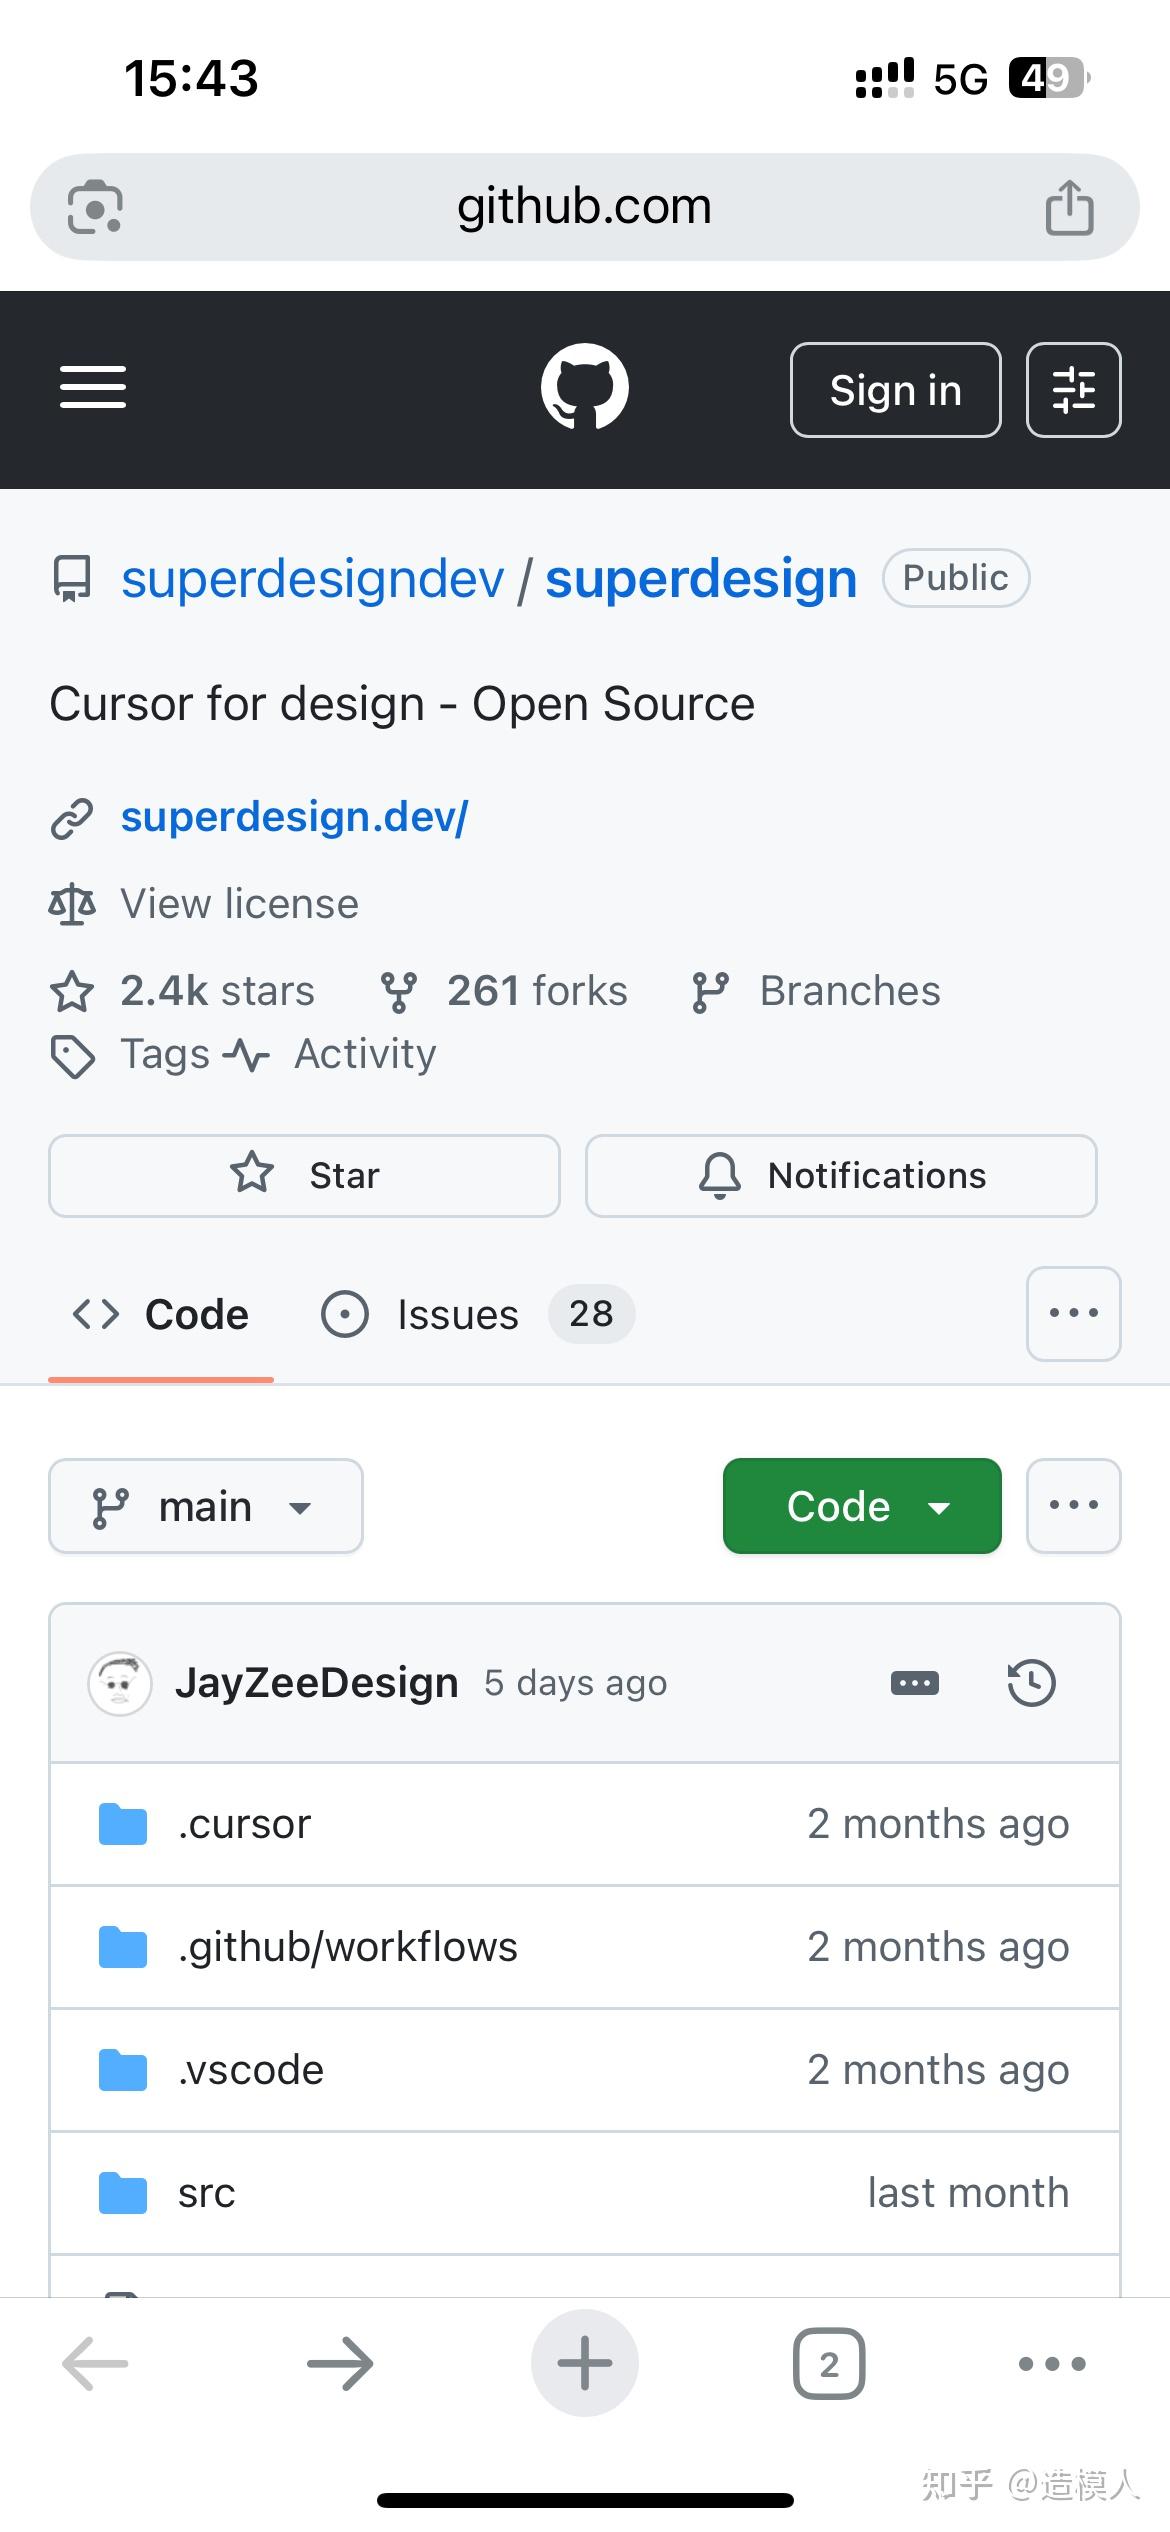The height and width of the screenshot is (2532, 1170).
Task: Open appearance settings sliders icon
Action: [x=1073, y=390]
